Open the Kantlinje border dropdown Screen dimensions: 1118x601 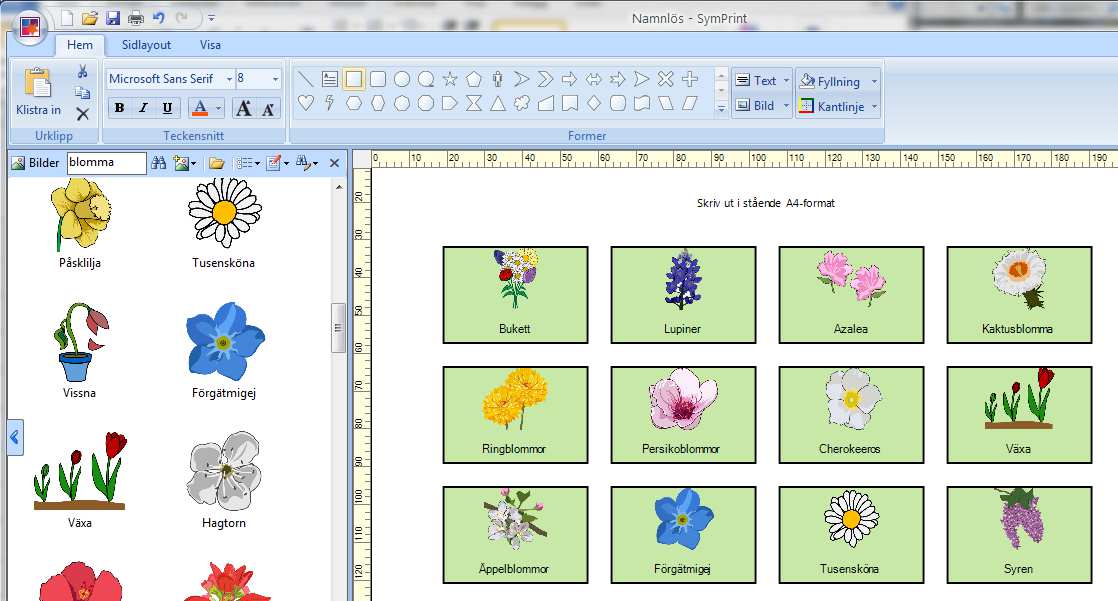click(x=874, y=107)
